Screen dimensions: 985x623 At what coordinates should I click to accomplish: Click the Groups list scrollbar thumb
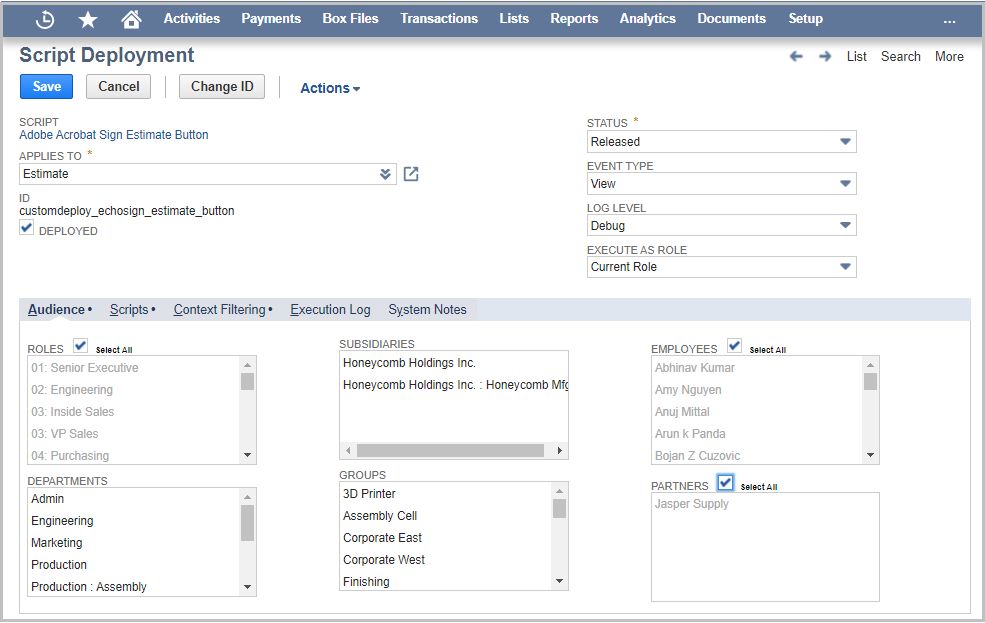(x=559, y=508)
